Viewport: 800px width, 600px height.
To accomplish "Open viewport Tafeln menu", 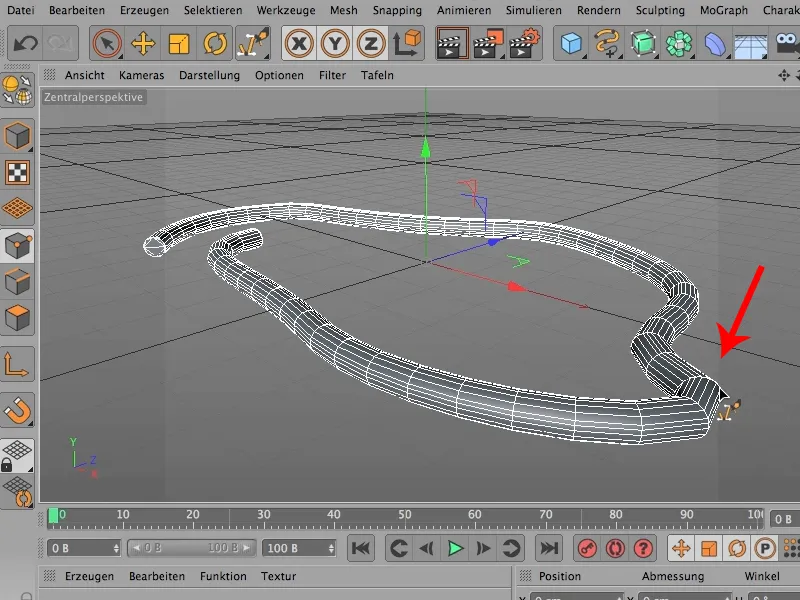I will (377, 76).
